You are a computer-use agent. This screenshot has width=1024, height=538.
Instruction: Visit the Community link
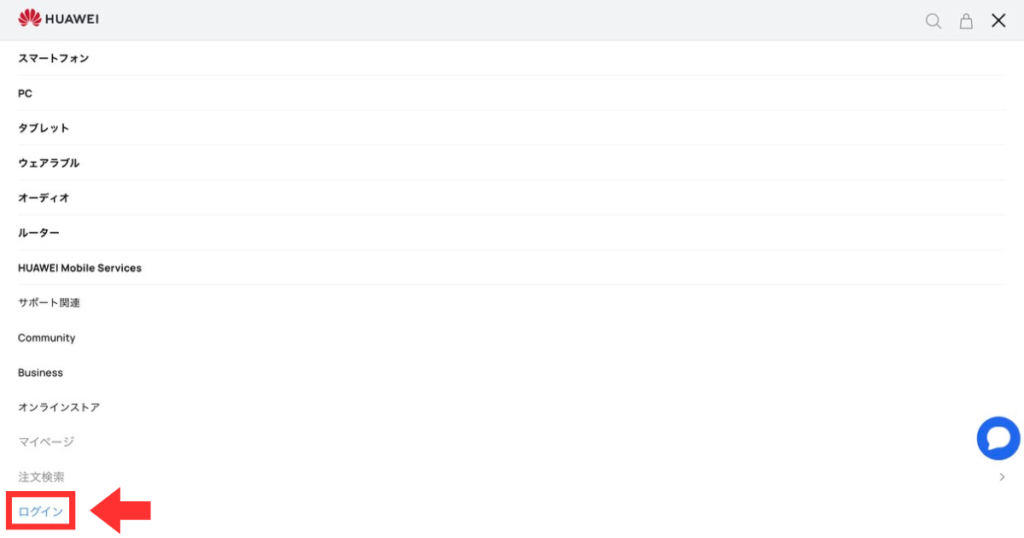(46, 338)
